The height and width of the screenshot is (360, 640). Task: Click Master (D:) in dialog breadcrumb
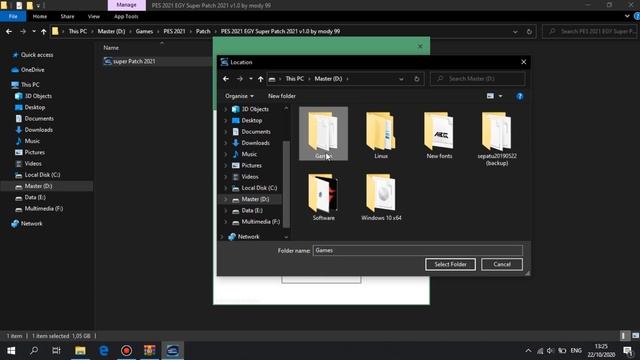tap(328, 79)
